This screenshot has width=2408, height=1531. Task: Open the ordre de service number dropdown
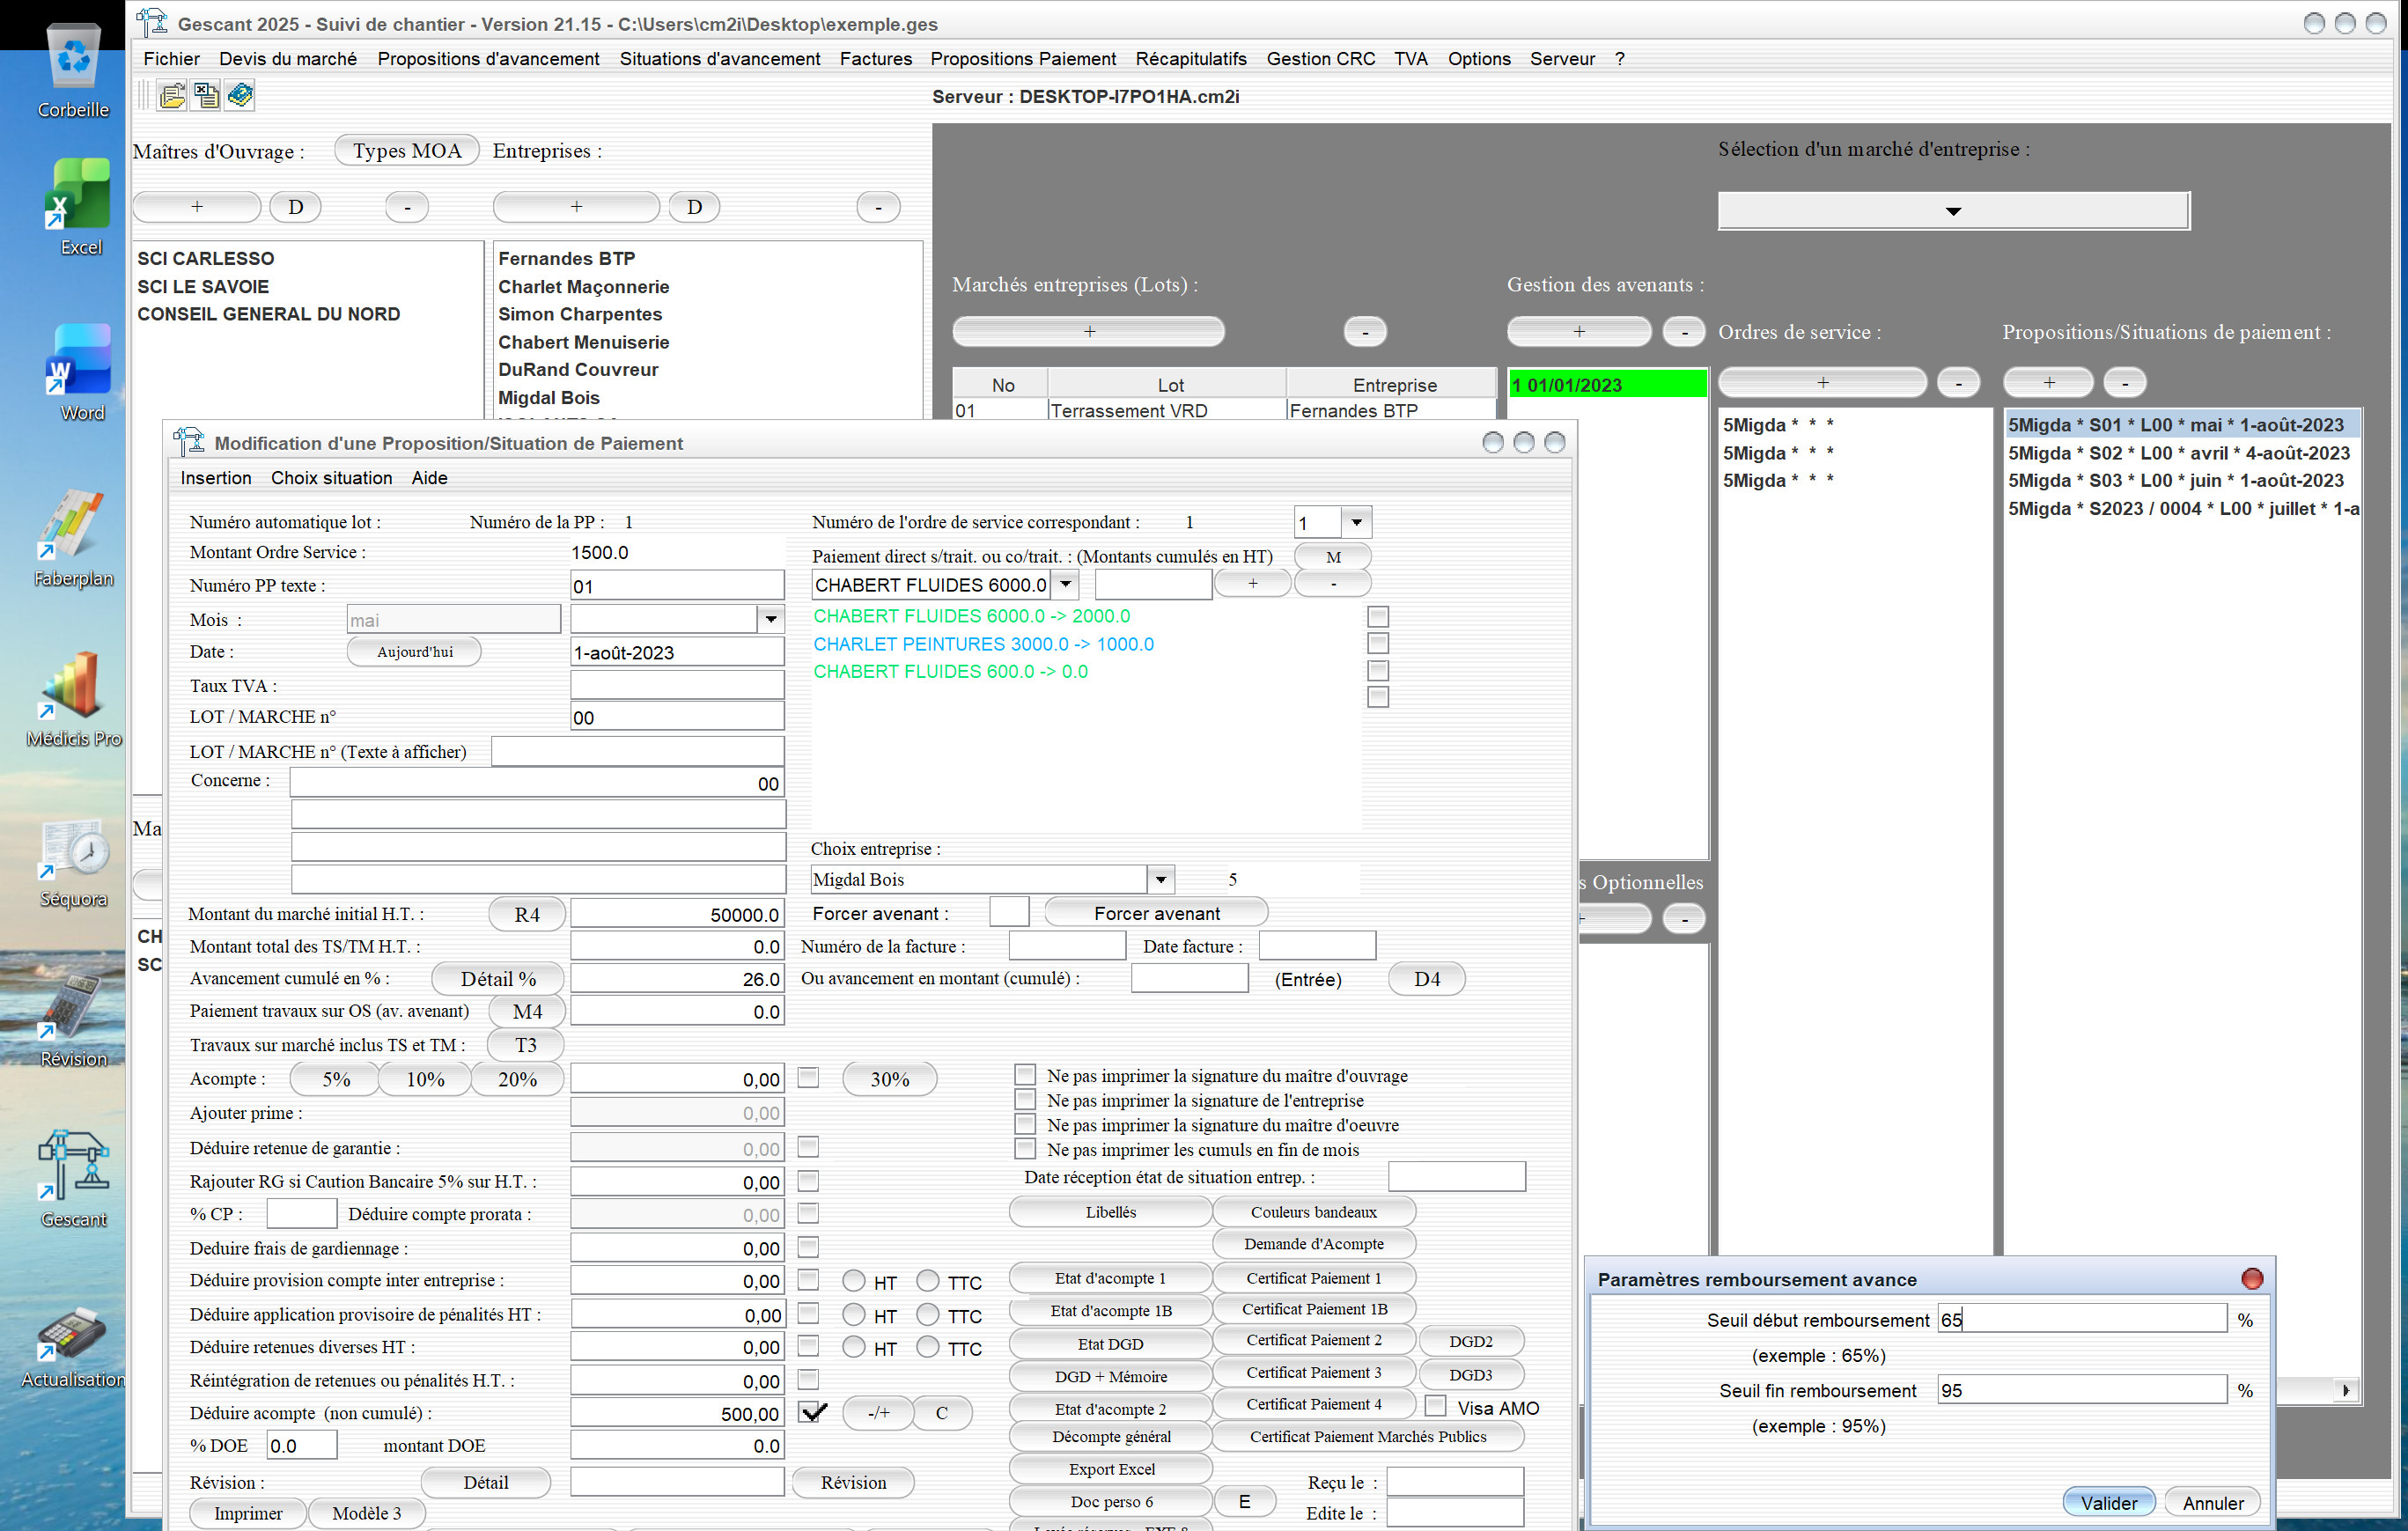(1355, 522)
